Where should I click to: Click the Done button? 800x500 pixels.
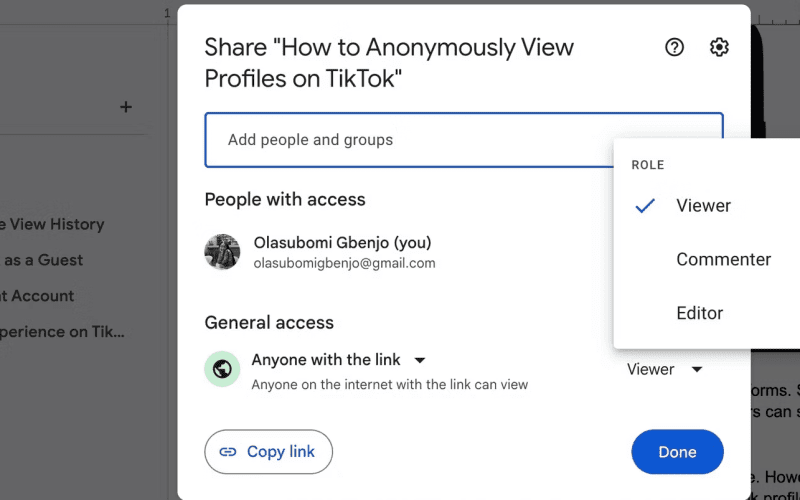[677, 452]
